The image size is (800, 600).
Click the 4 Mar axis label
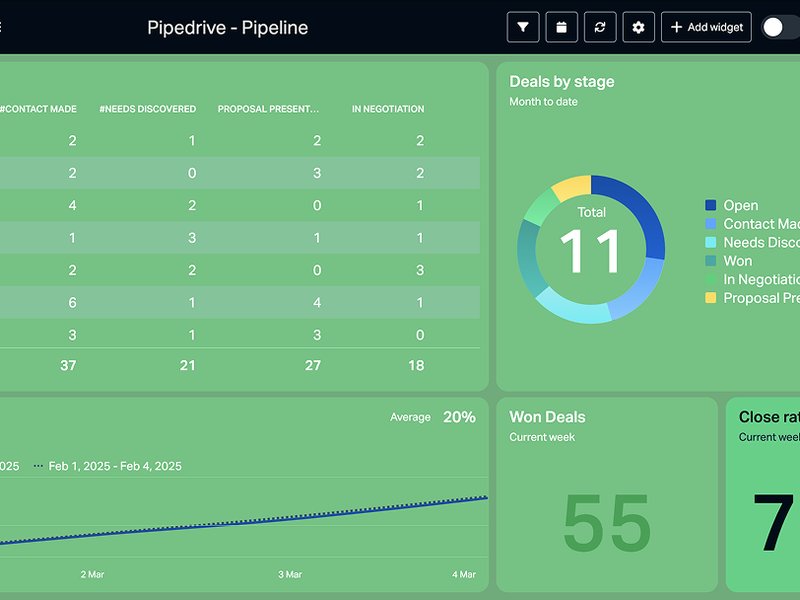pos(464,574)
